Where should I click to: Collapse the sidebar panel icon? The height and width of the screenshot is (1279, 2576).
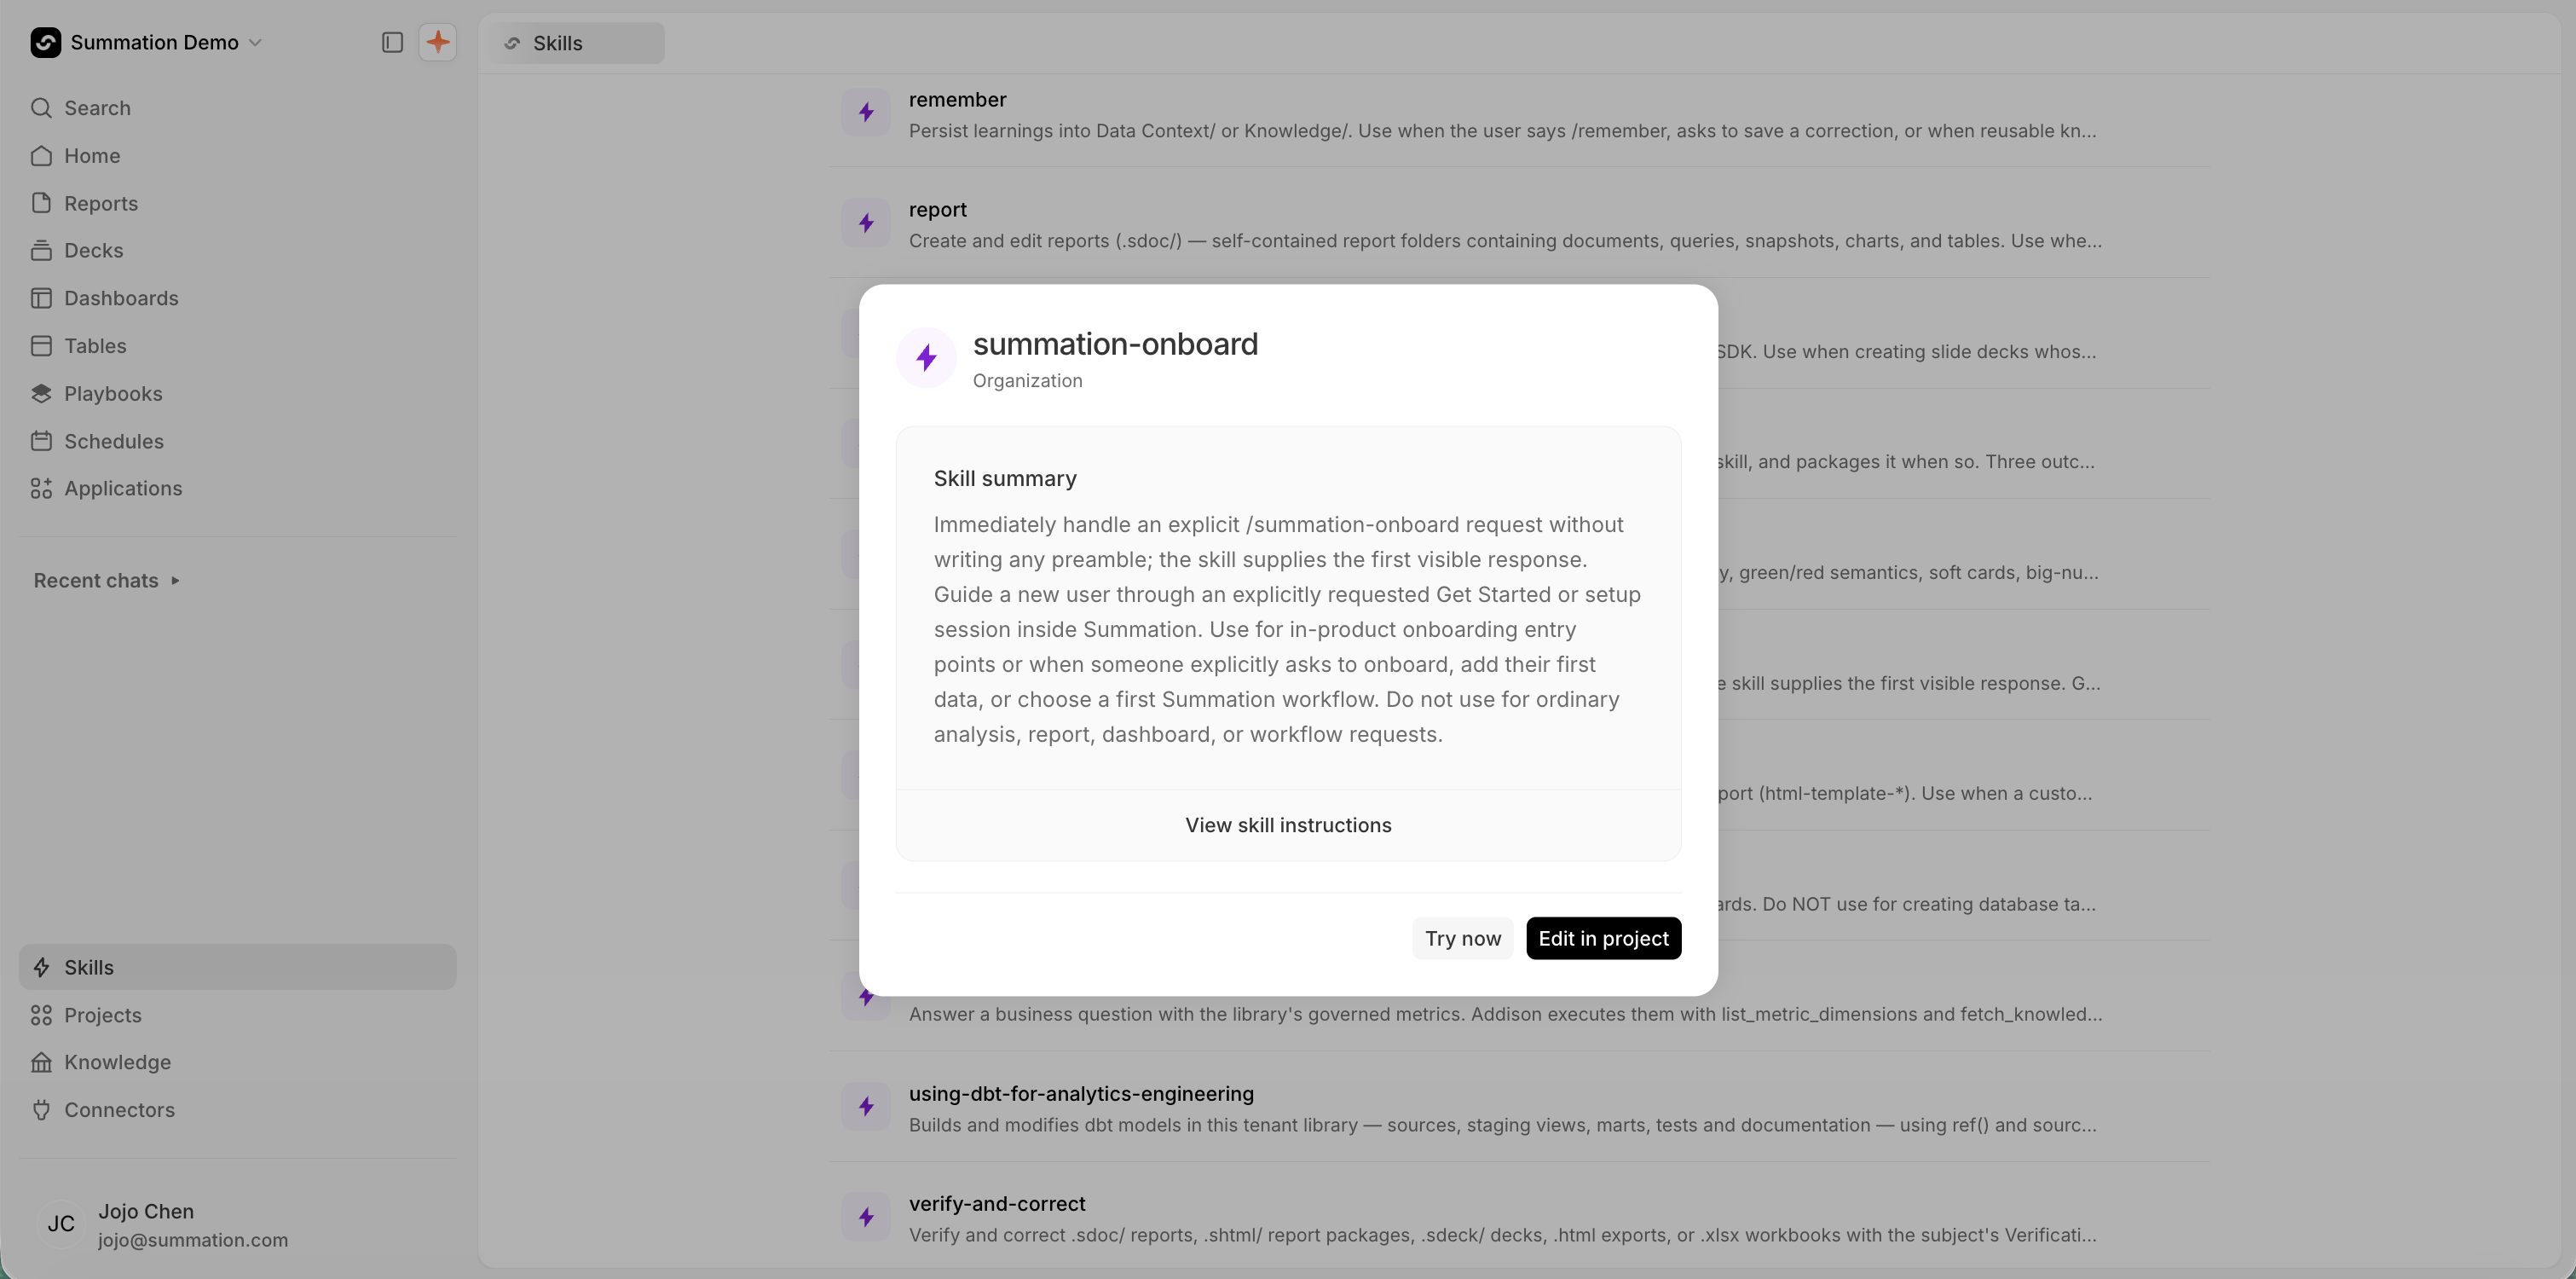pyautogui.click(x=392, y=42)
